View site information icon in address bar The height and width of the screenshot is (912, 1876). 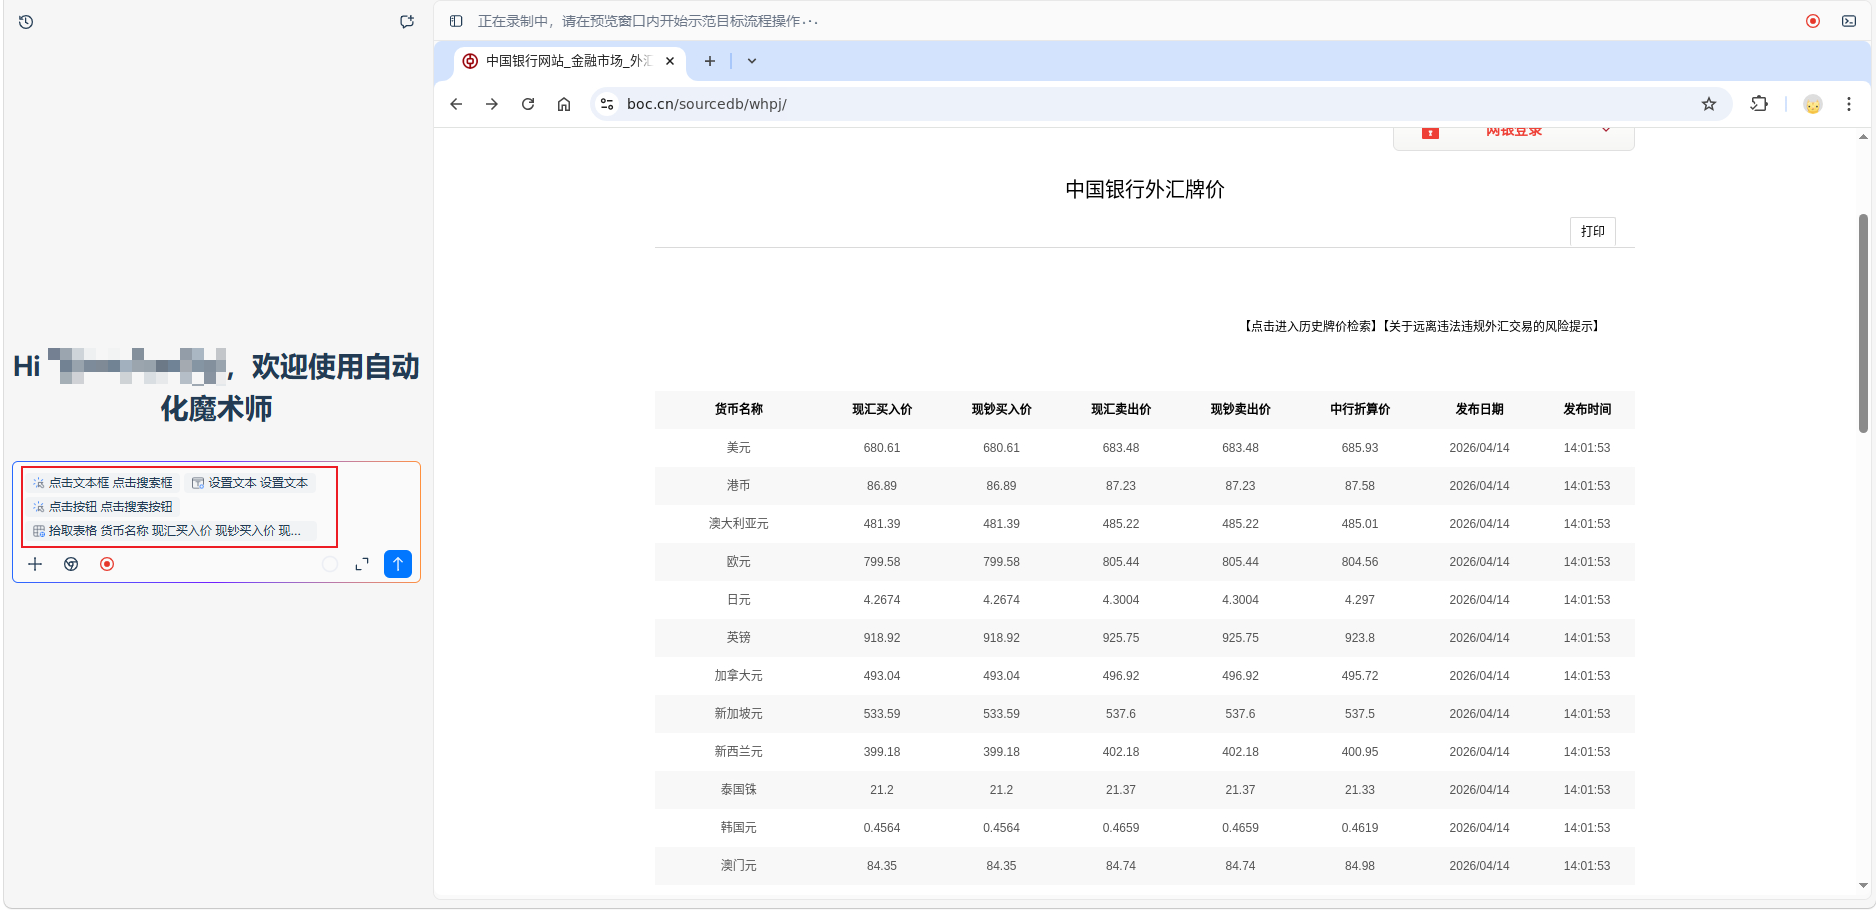(607, 104)
